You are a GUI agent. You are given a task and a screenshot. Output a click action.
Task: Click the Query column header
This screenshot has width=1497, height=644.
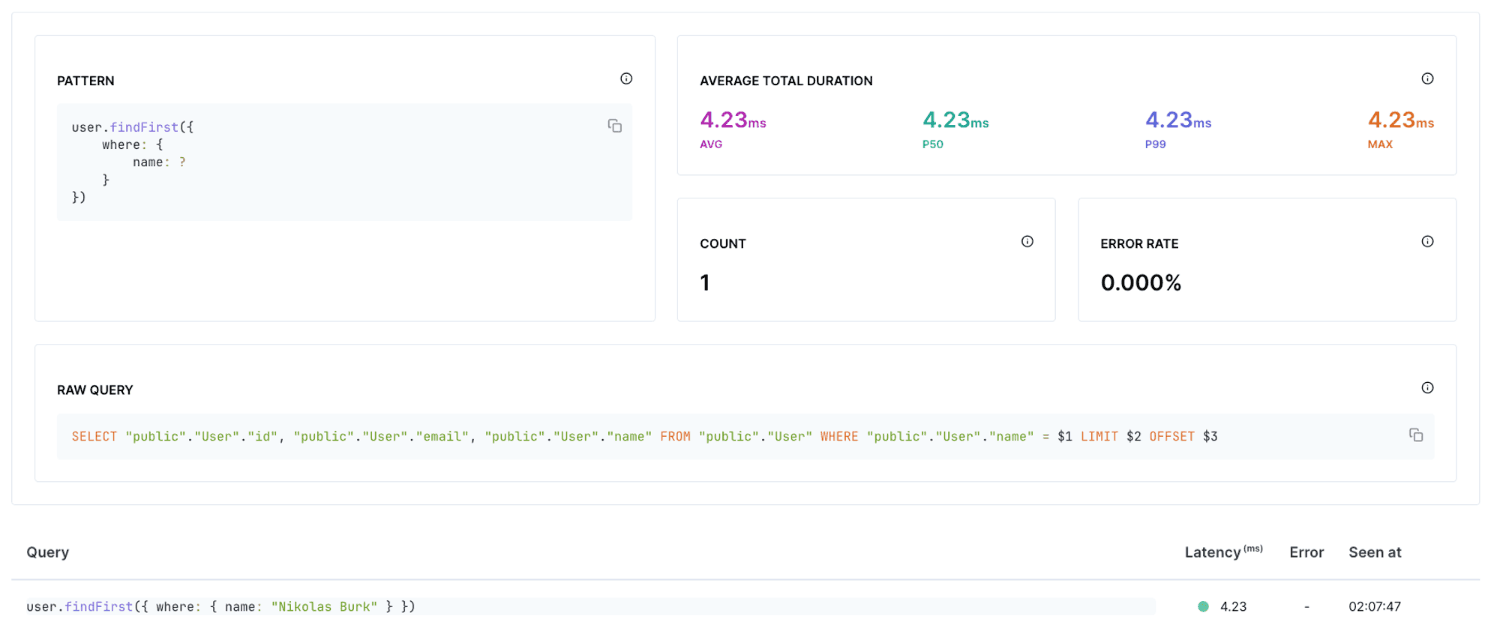(x=47, y=551)
